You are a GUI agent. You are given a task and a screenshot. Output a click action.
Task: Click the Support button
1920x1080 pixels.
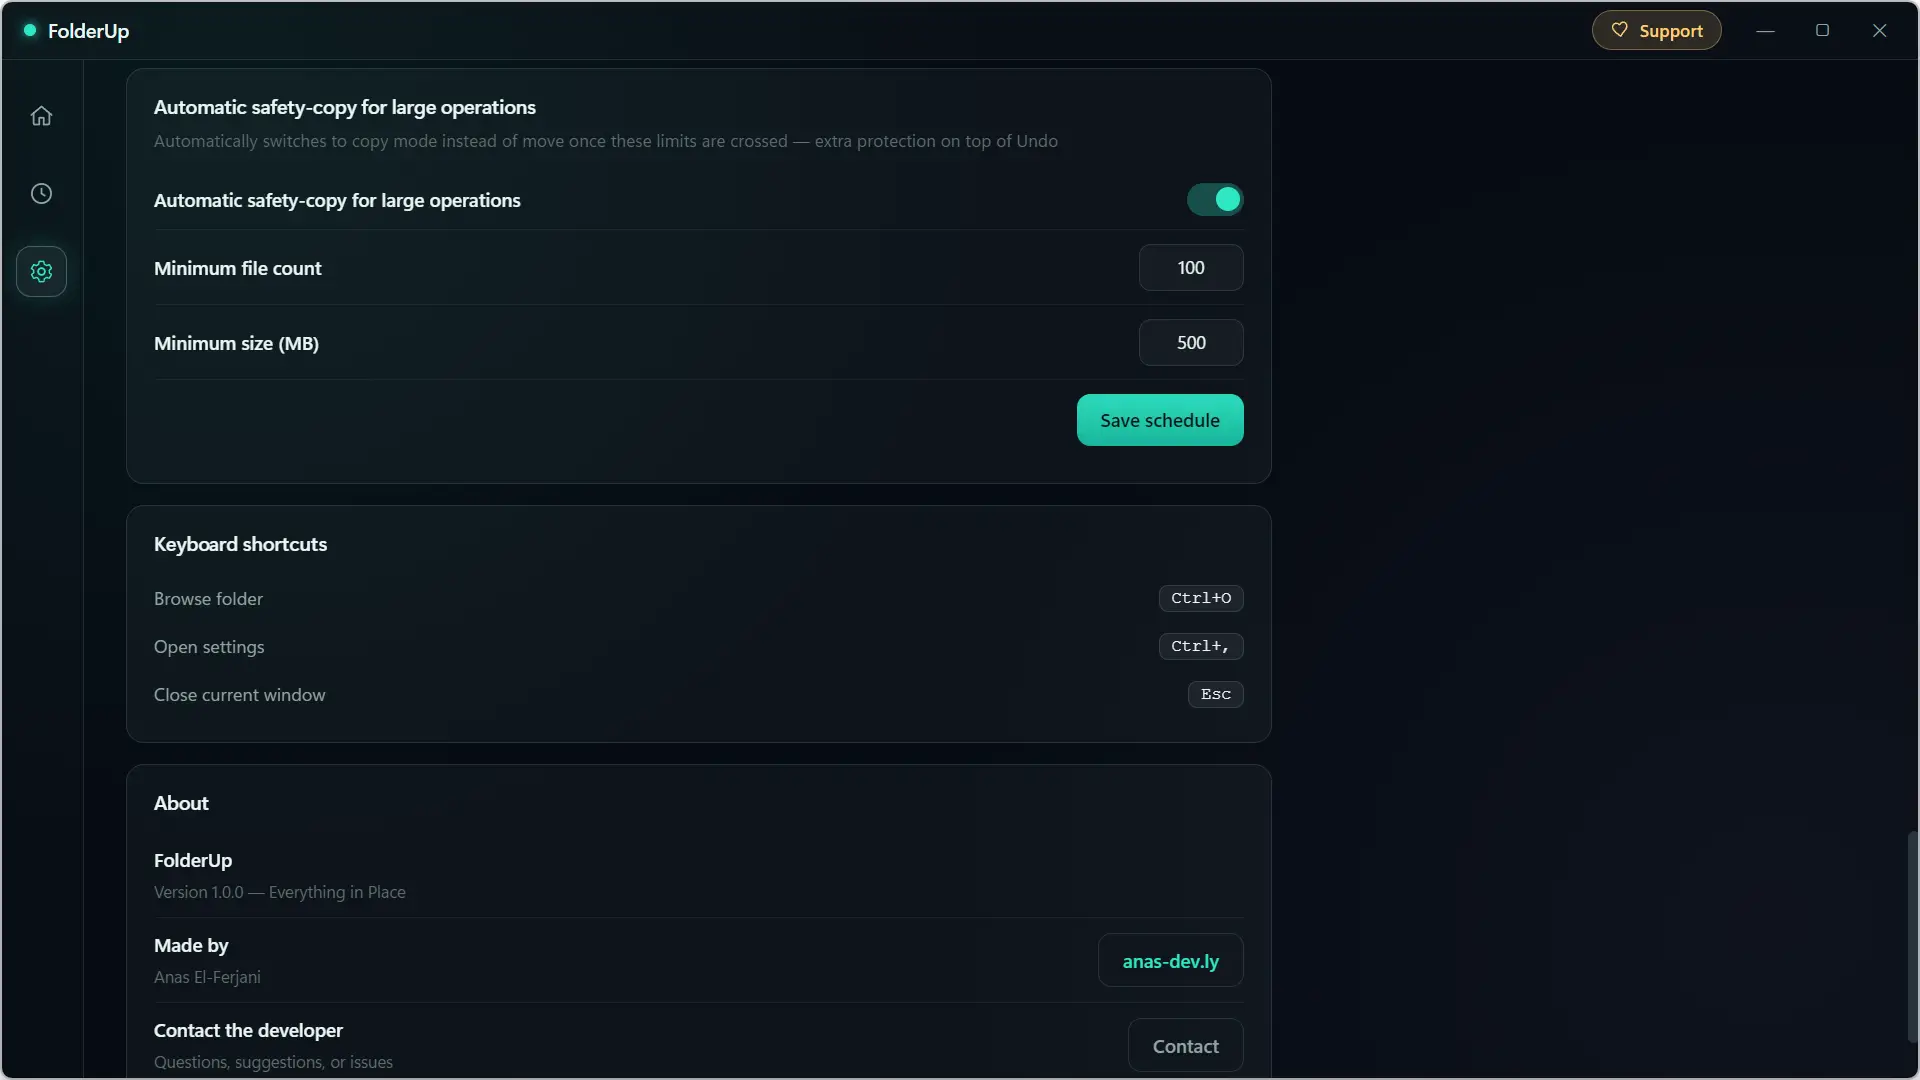[1656, 30]
